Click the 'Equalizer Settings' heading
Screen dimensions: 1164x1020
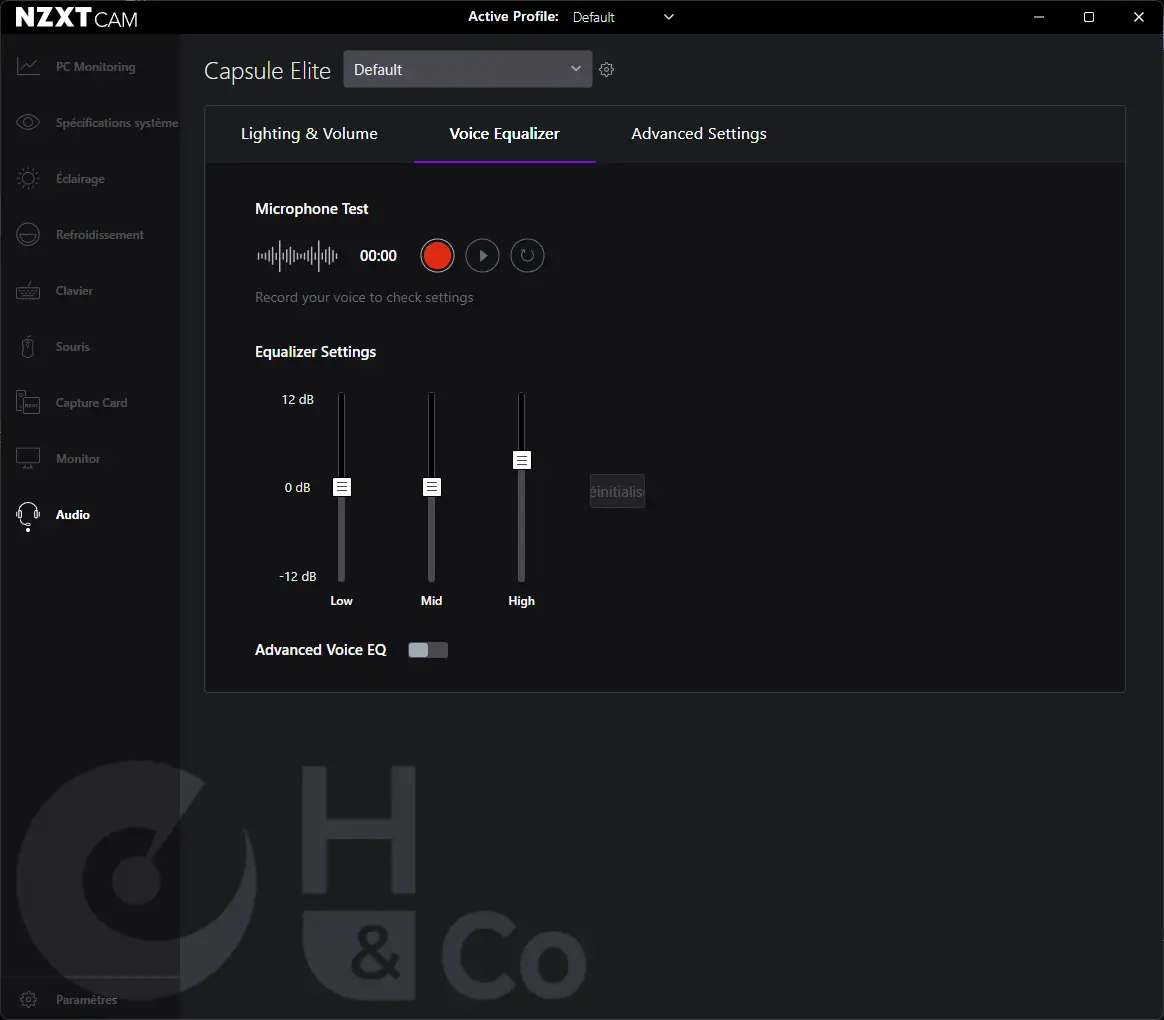[x=315, y=352]
